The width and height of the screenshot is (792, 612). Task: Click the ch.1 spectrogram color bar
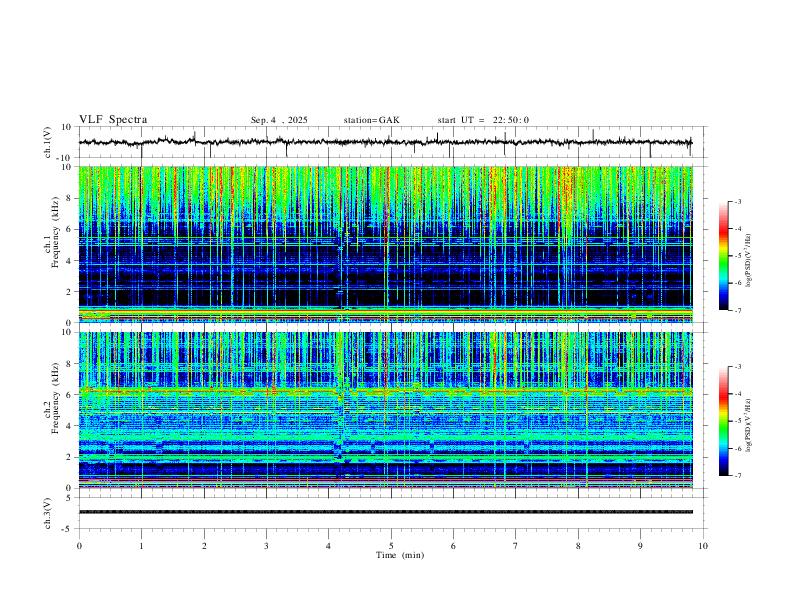[723, 256]
